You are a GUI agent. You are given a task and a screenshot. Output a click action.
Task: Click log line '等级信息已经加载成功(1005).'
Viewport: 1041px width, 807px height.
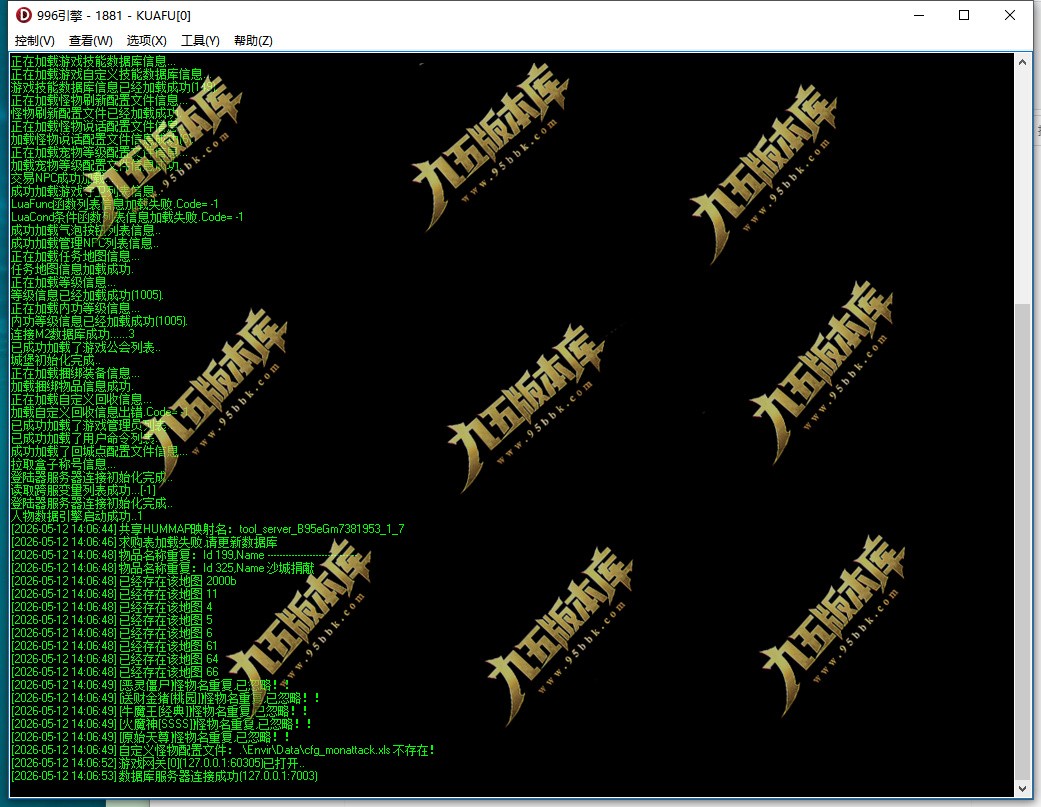[87, 295]
